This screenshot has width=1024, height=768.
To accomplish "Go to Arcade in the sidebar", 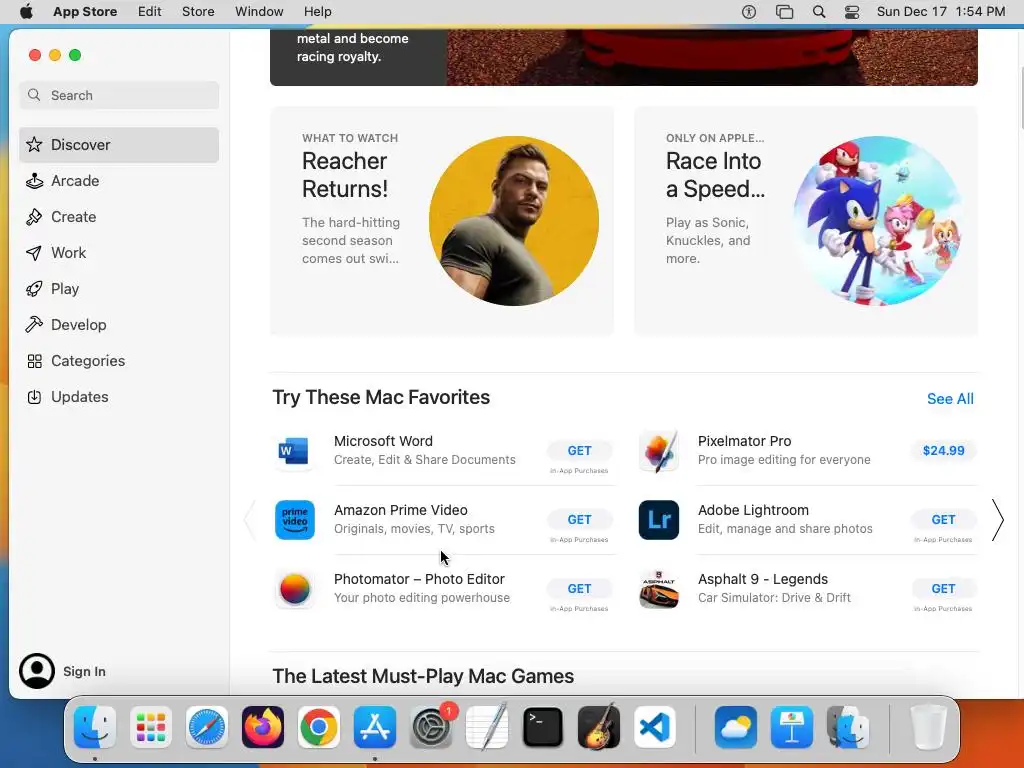I will (119, 181).
